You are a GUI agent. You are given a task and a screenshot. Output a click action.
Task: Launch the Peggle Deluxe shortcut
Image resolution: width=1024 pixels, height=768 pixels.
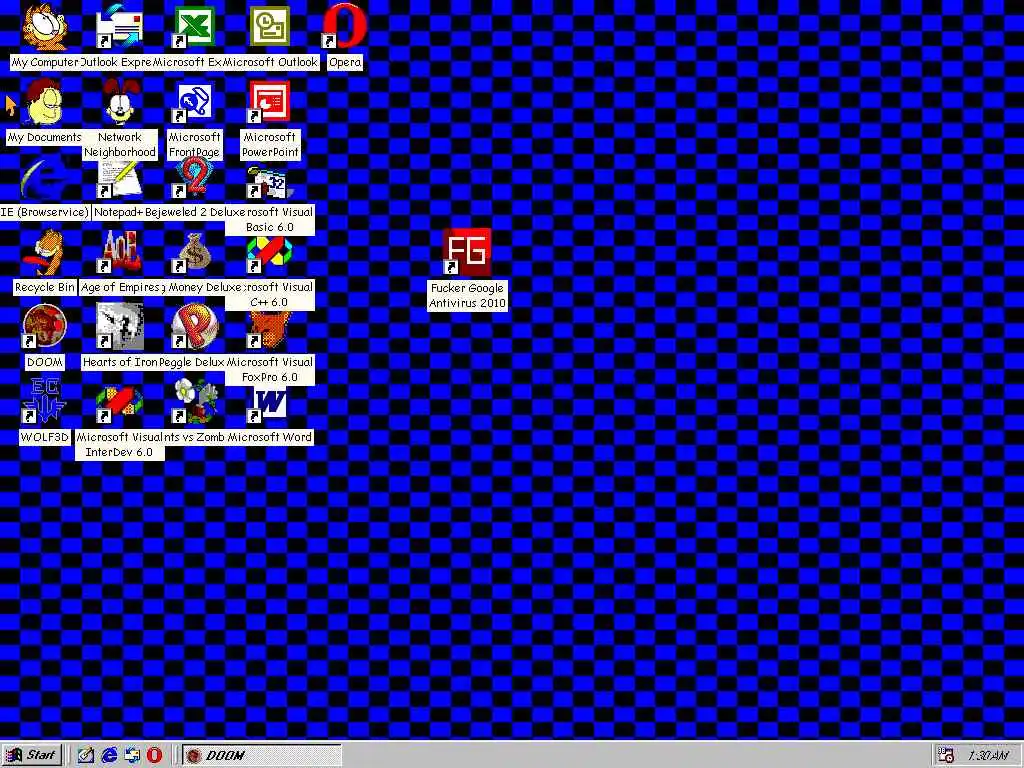(x=194, y=326)
